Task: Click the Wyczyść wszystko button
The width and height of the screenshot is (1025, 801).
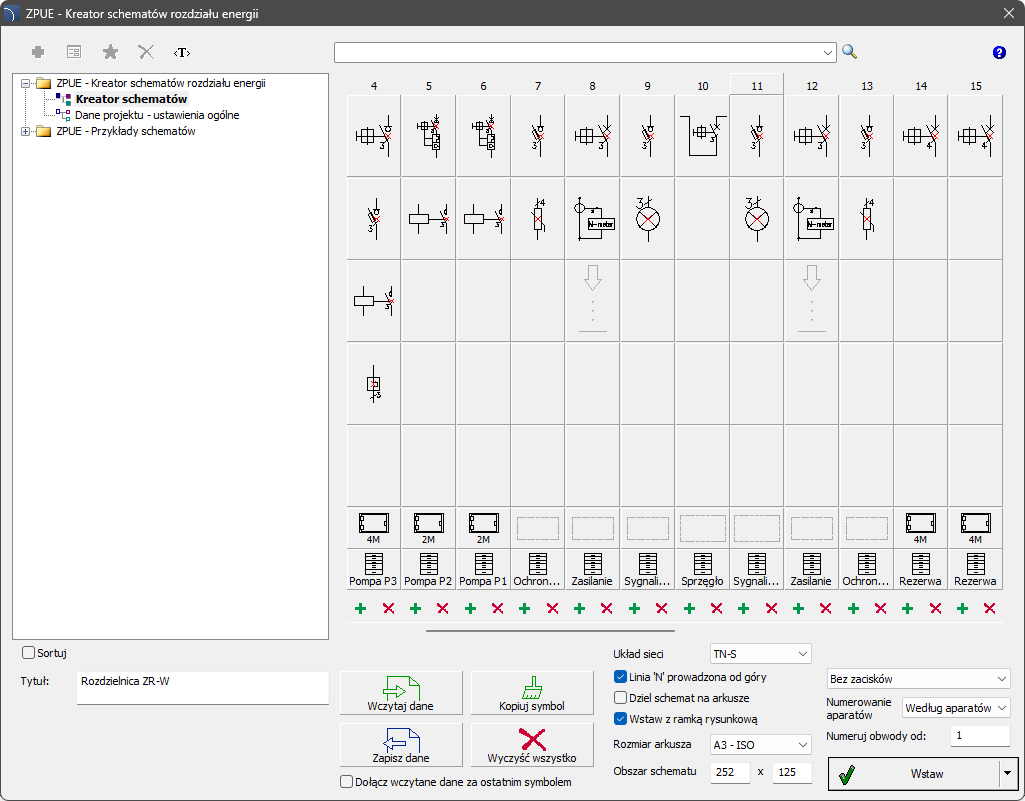Action: 531,743
